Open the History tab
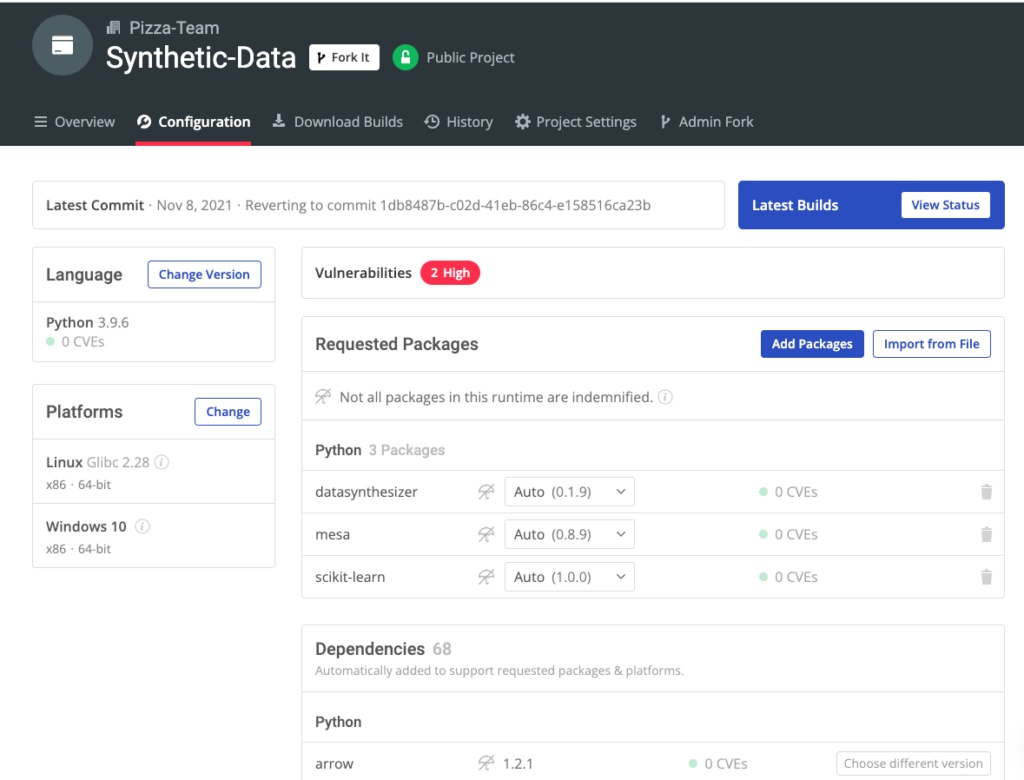This screenshot has width=1024, height=780. click(459, 121)
